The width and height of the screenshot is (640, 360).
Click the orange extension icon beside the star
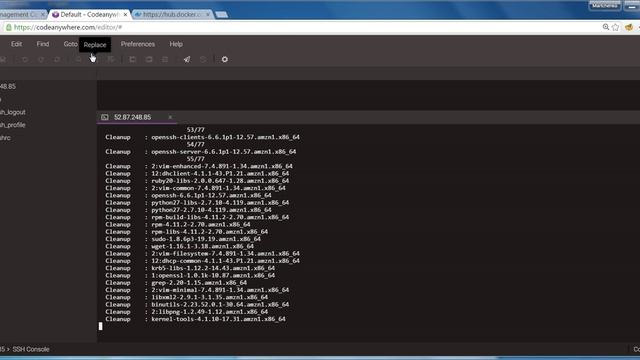pos(629,27)
